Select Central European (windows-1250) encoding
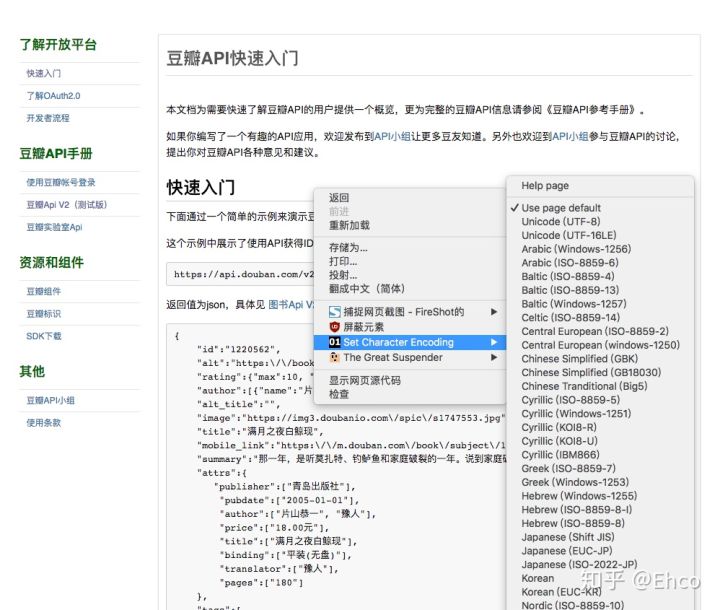 601,345
